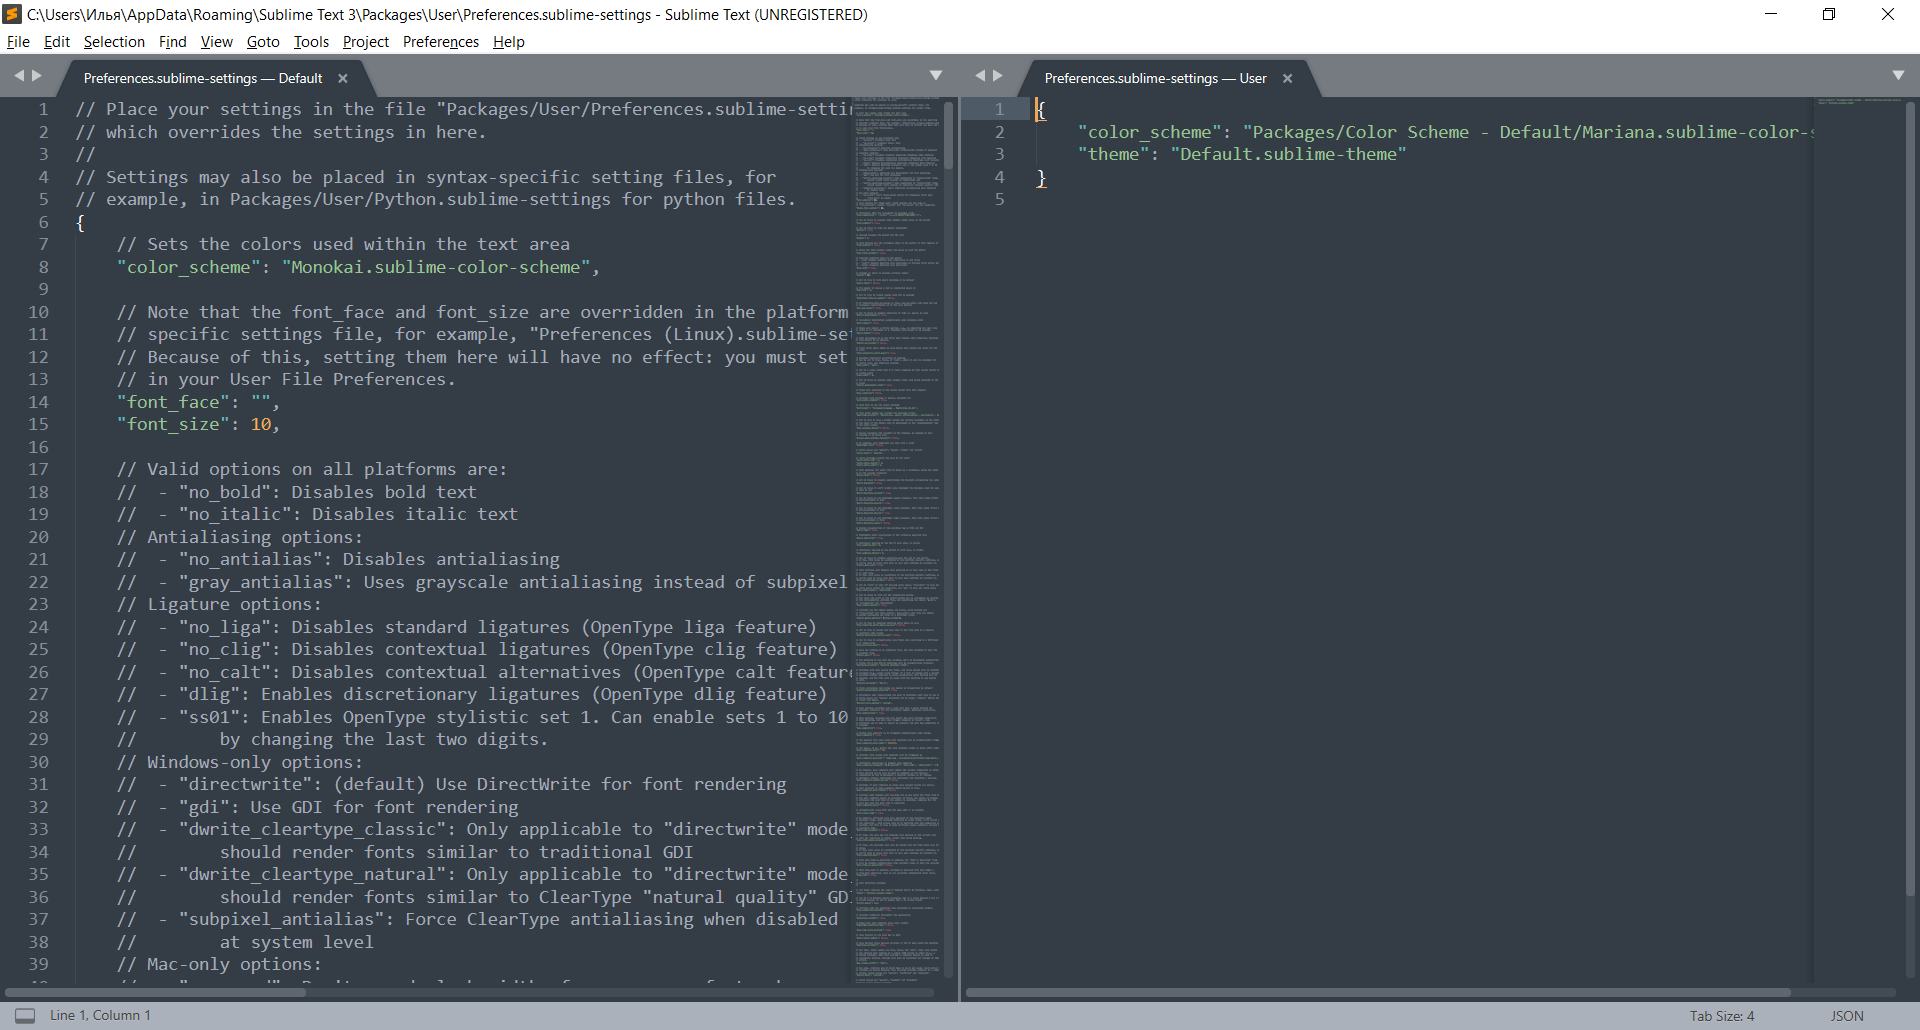Open the Tools menu
This screenshot has height=1030, width=1920.
(310, 41)
